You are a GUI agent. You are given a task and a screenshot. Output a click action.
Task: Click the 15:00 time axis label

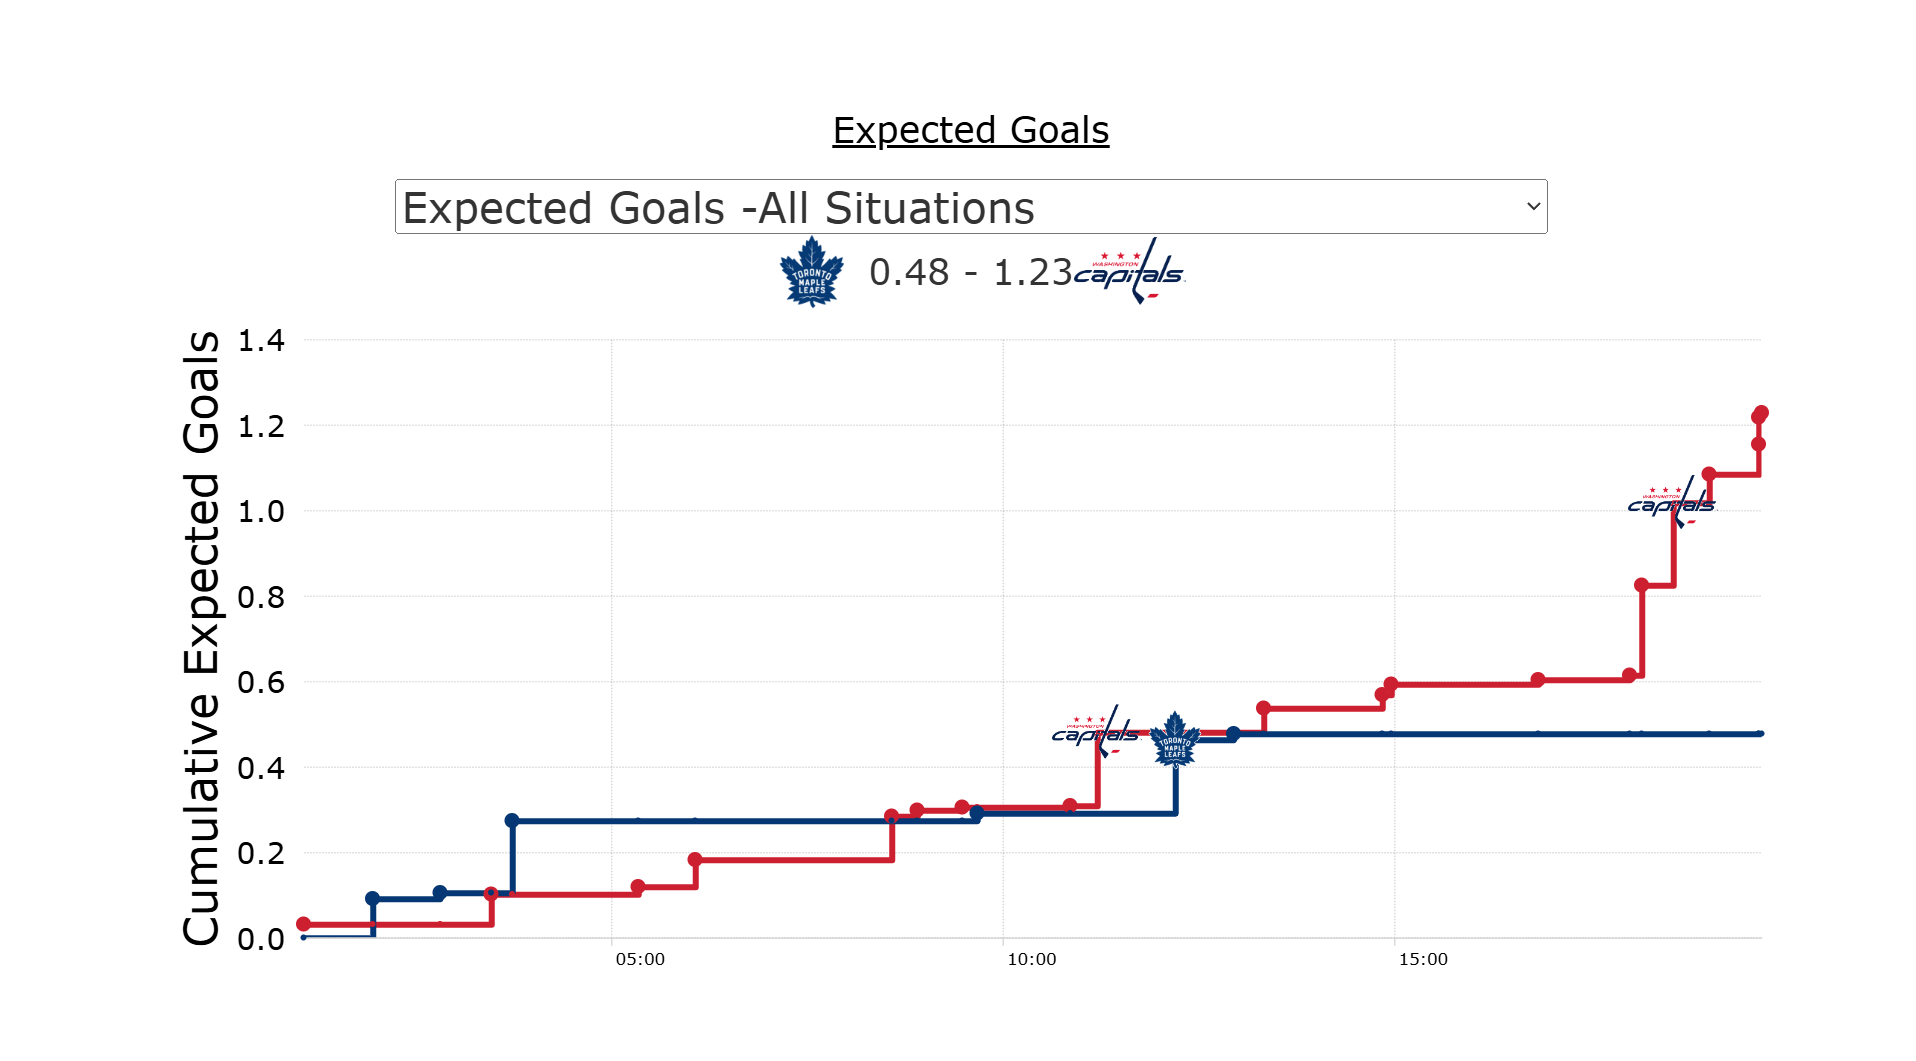pos(1423,959)
